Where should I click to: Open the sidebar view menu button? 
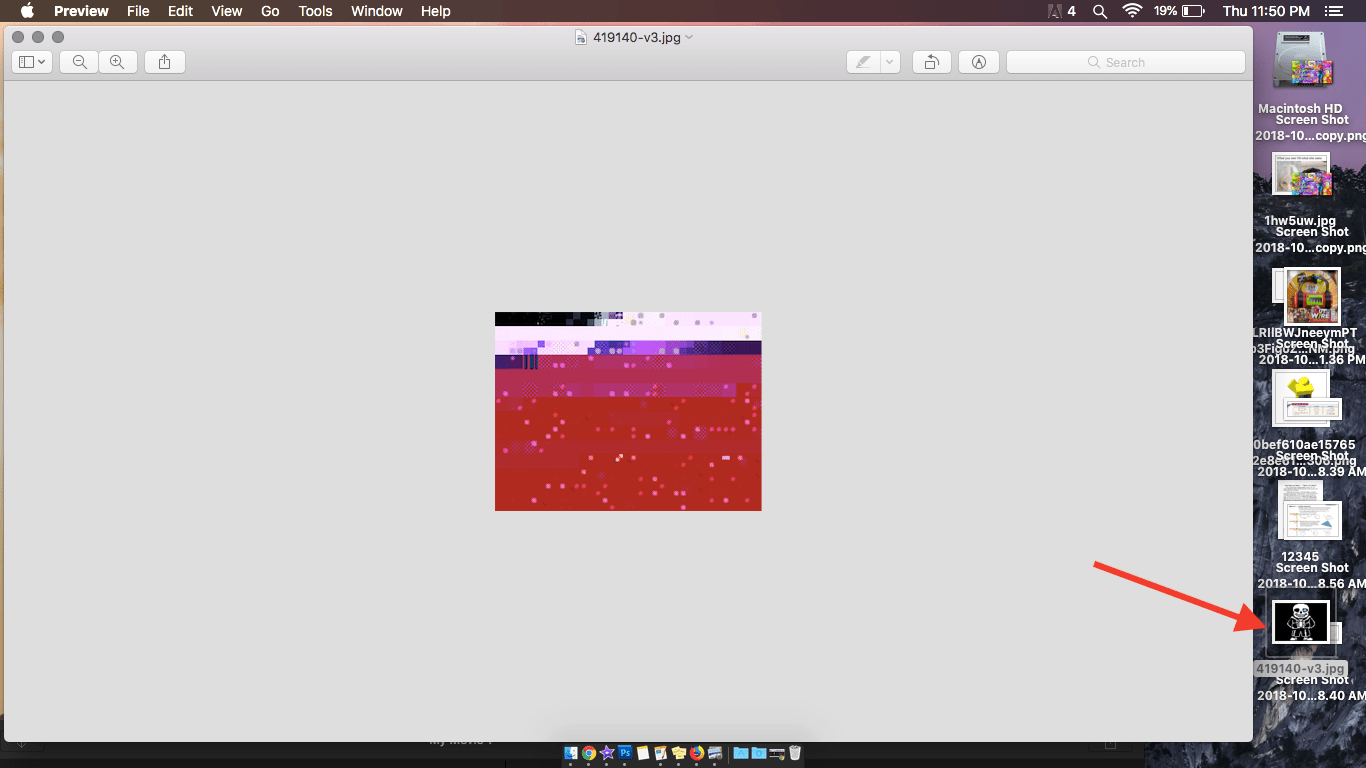click(32, 62)
